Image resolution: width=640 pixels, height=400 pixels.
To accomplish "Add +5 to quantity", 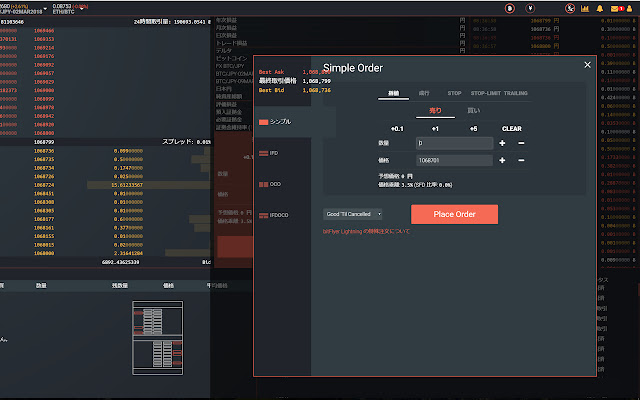I will coord(473,129).
